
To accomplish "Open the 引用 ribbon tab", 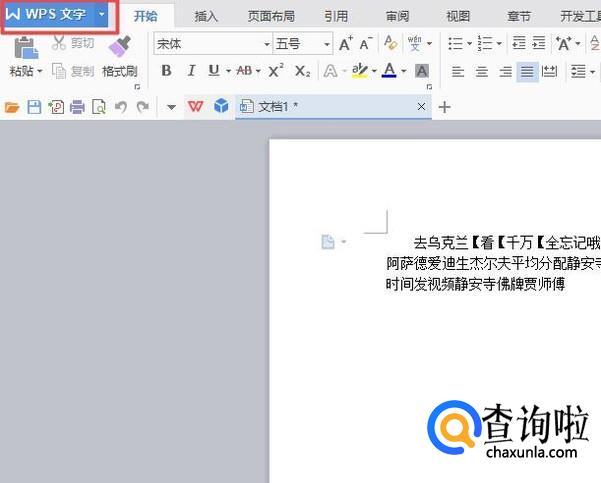I will click(336, 16).
